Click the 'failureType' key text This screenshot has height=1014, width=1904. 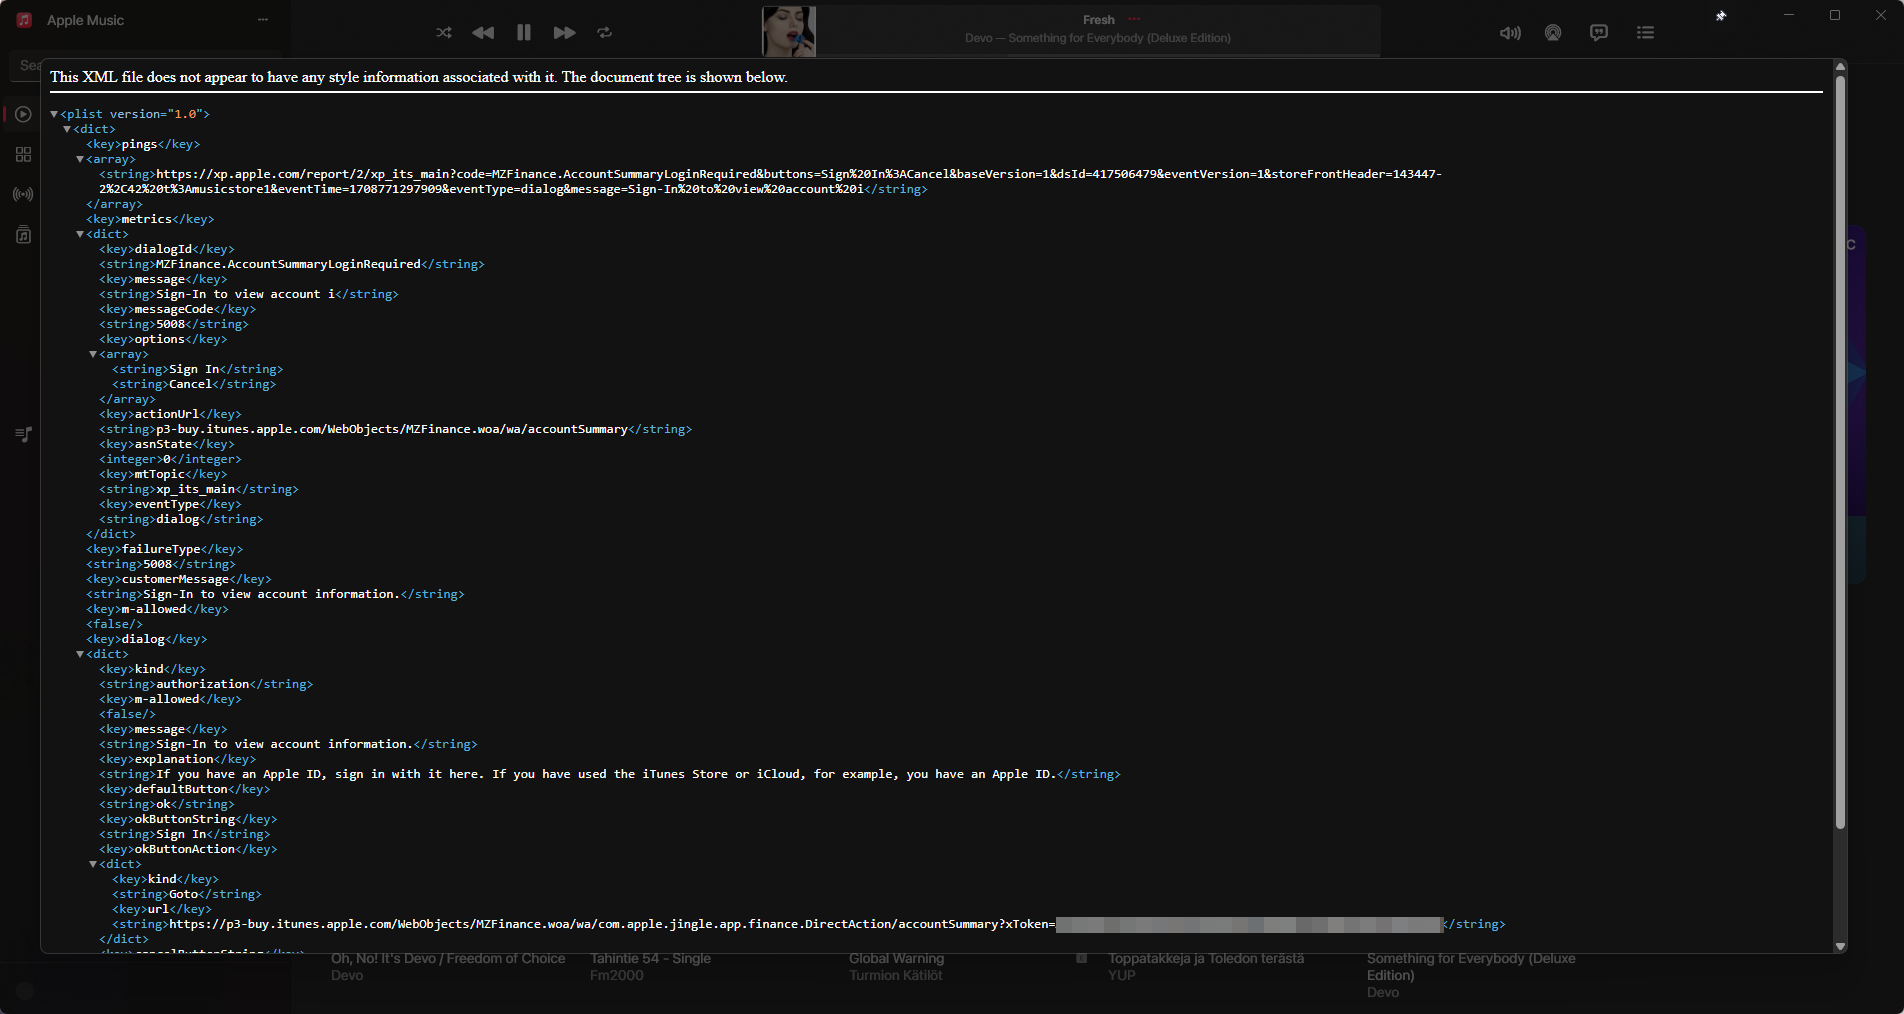[x=161, y=549]
